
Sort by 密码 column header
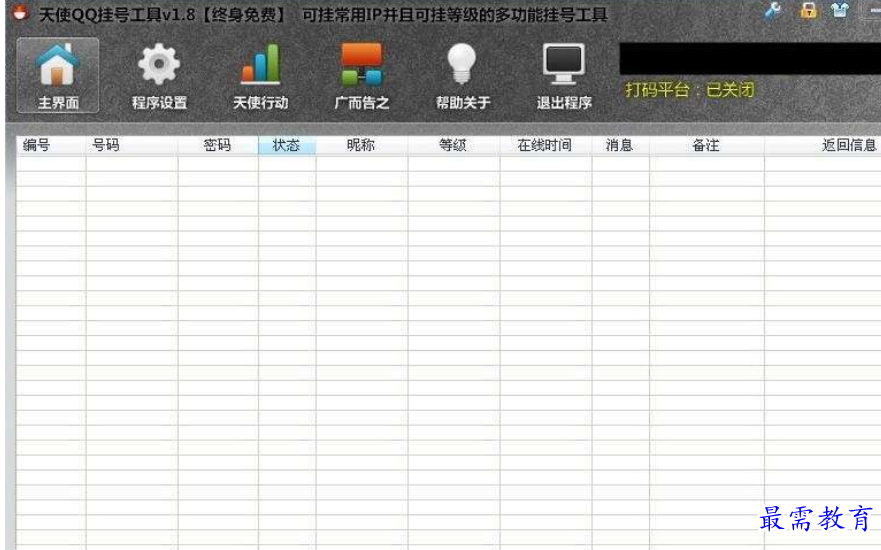tap(218, 146)
